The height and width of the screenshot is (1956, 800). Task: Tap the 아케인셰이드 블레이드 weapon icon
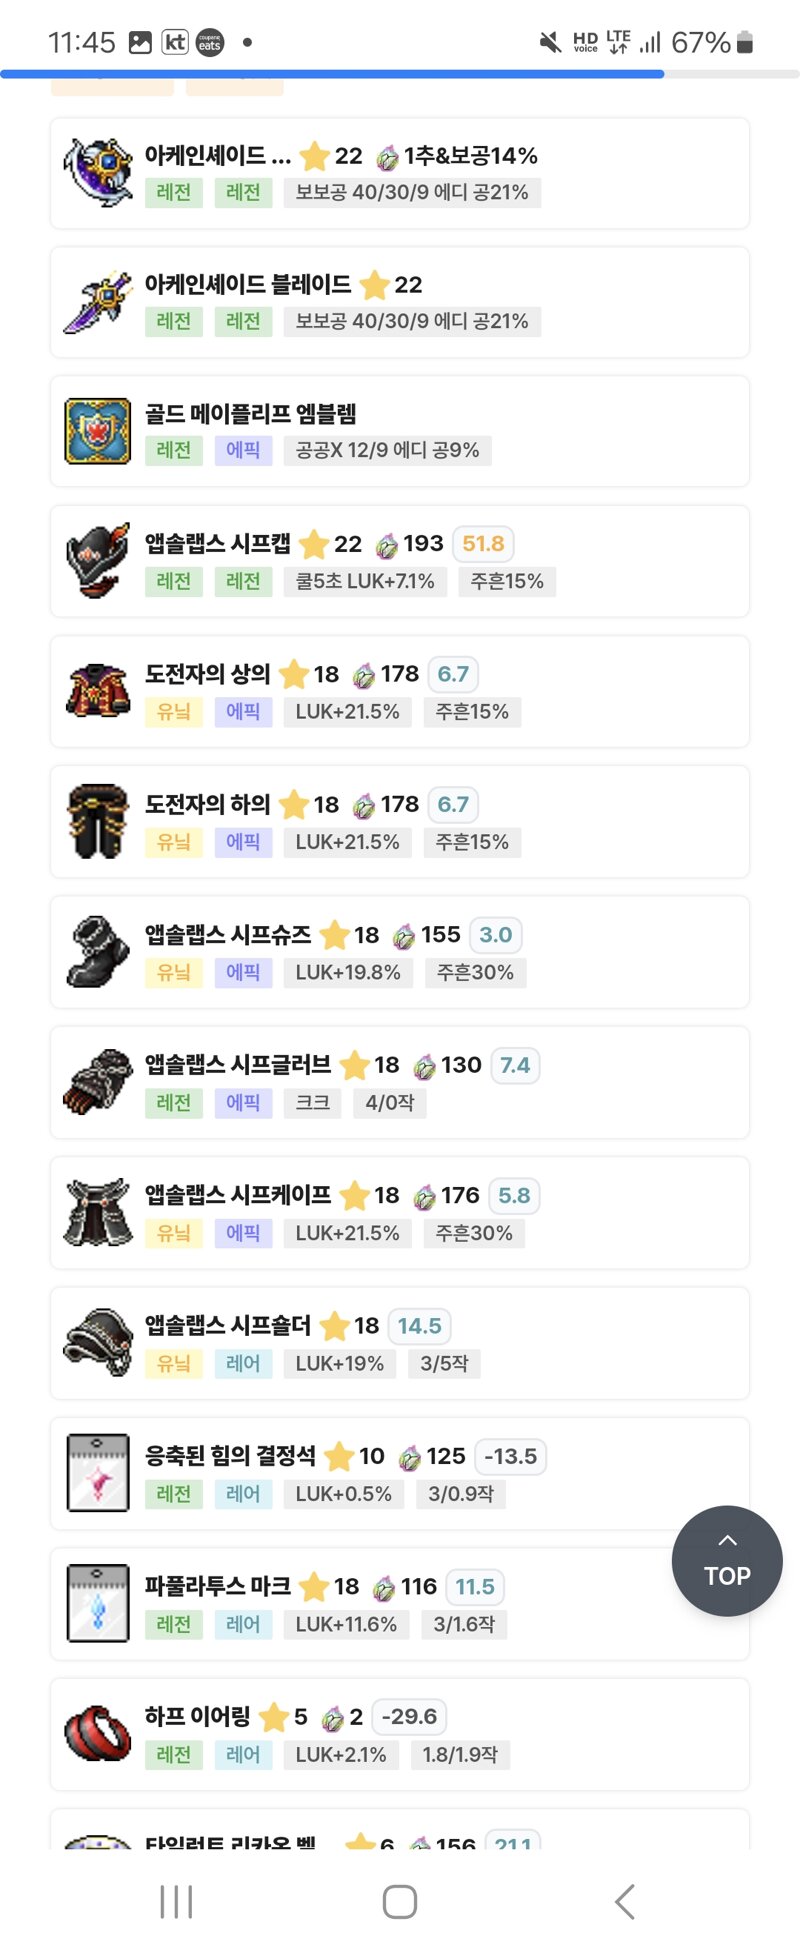[x=98, y=302]
